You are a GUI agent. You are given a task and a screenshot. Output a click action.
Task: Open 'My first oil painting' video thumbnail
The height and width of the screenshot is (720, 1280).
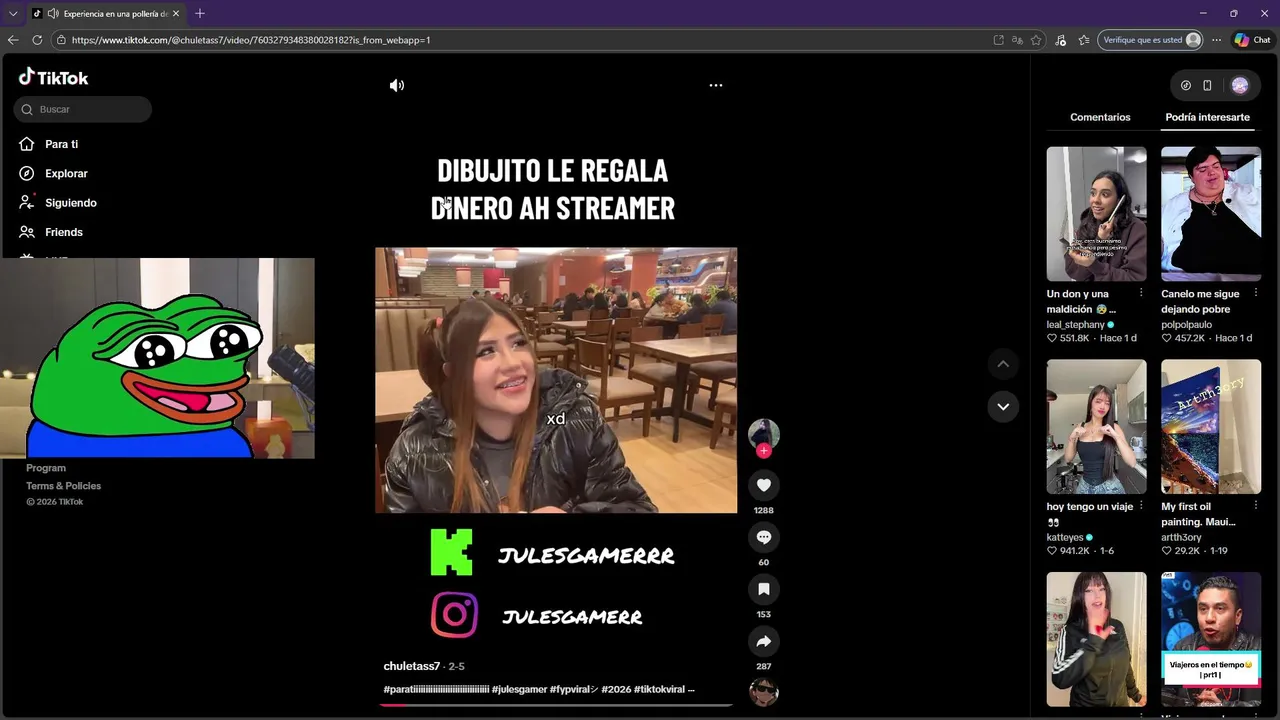tap(1211, 427)
